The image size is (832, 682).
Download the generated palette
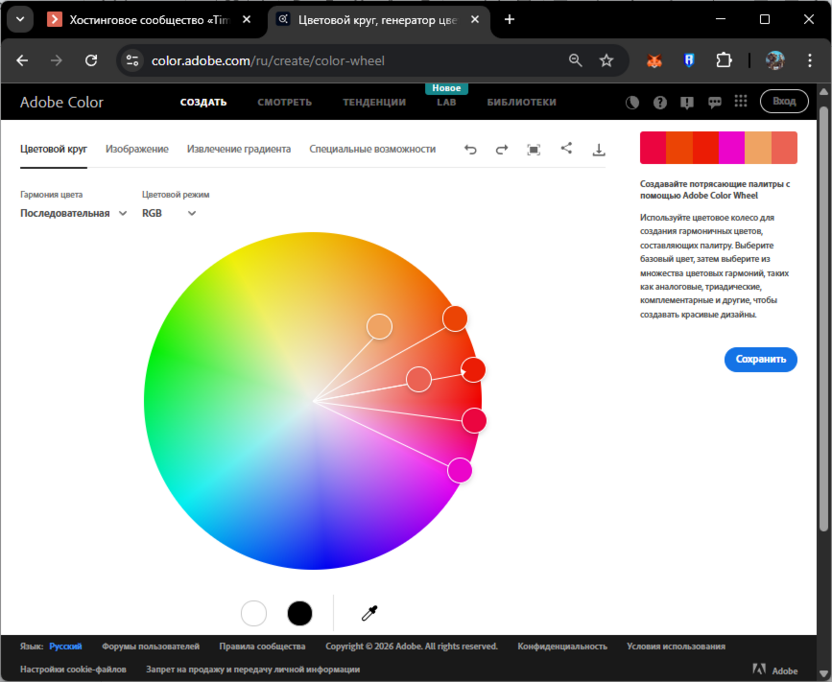(x=599, y=148)
